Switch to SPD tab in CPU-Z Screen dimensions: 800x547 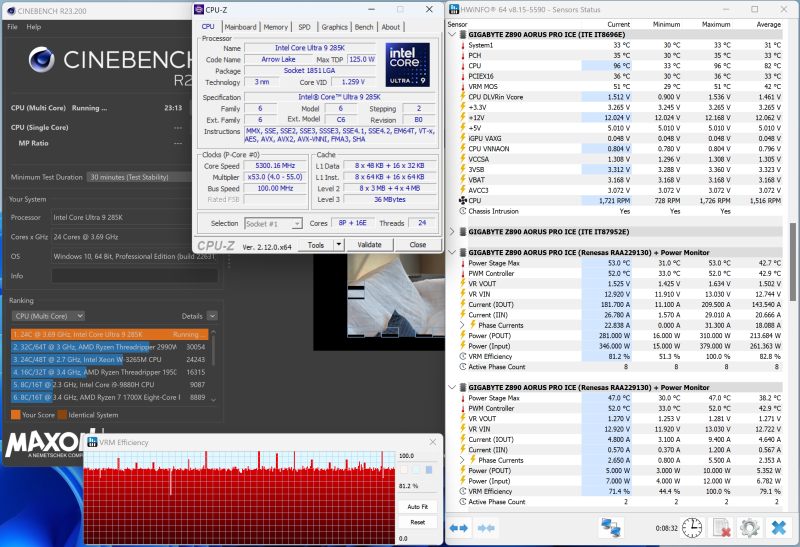pyautogui.click(x=304, y=27)
